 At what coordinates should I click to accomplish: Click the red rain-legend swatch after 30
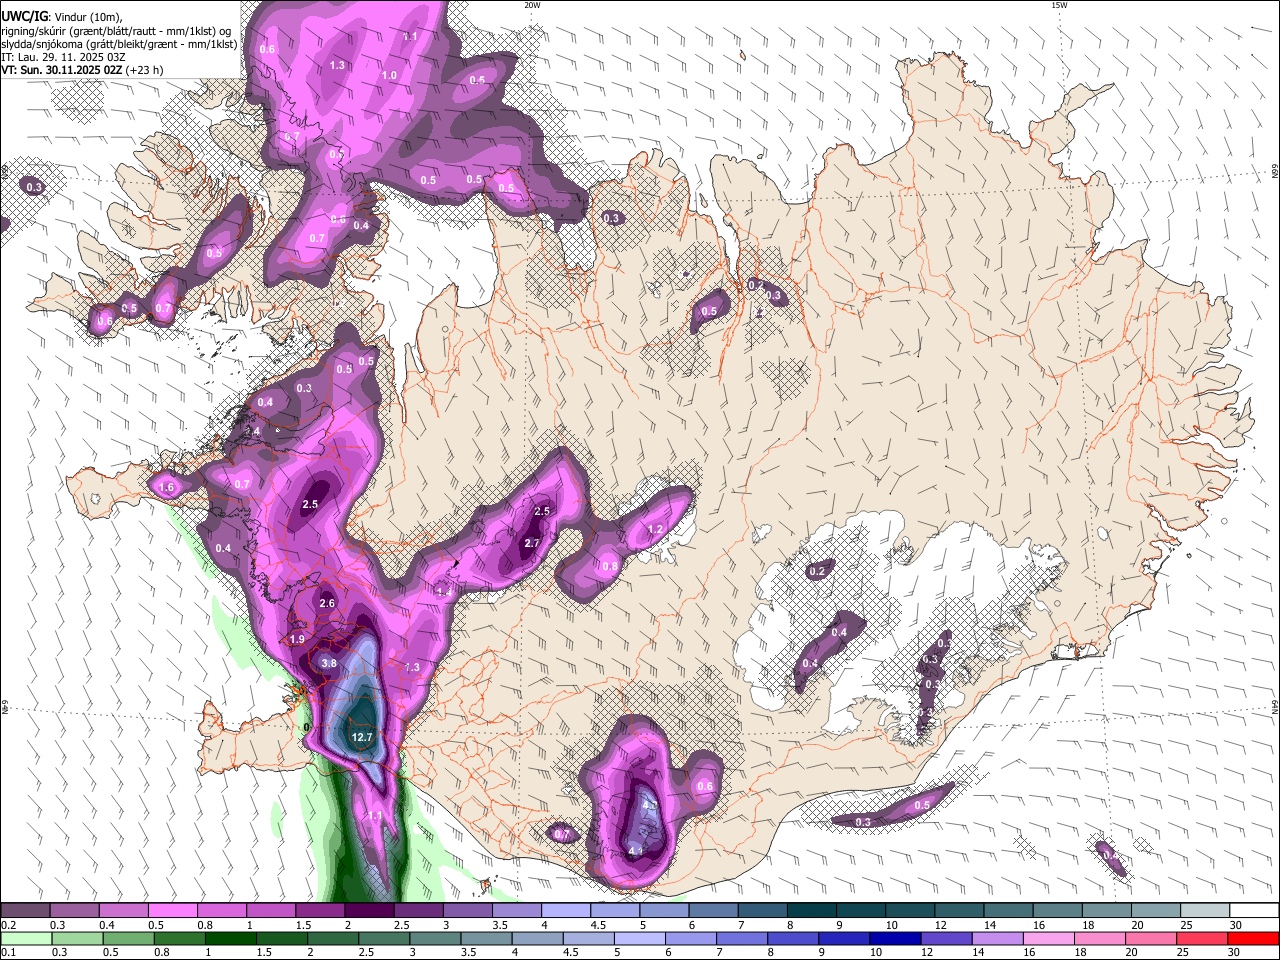pos(1254,938)
